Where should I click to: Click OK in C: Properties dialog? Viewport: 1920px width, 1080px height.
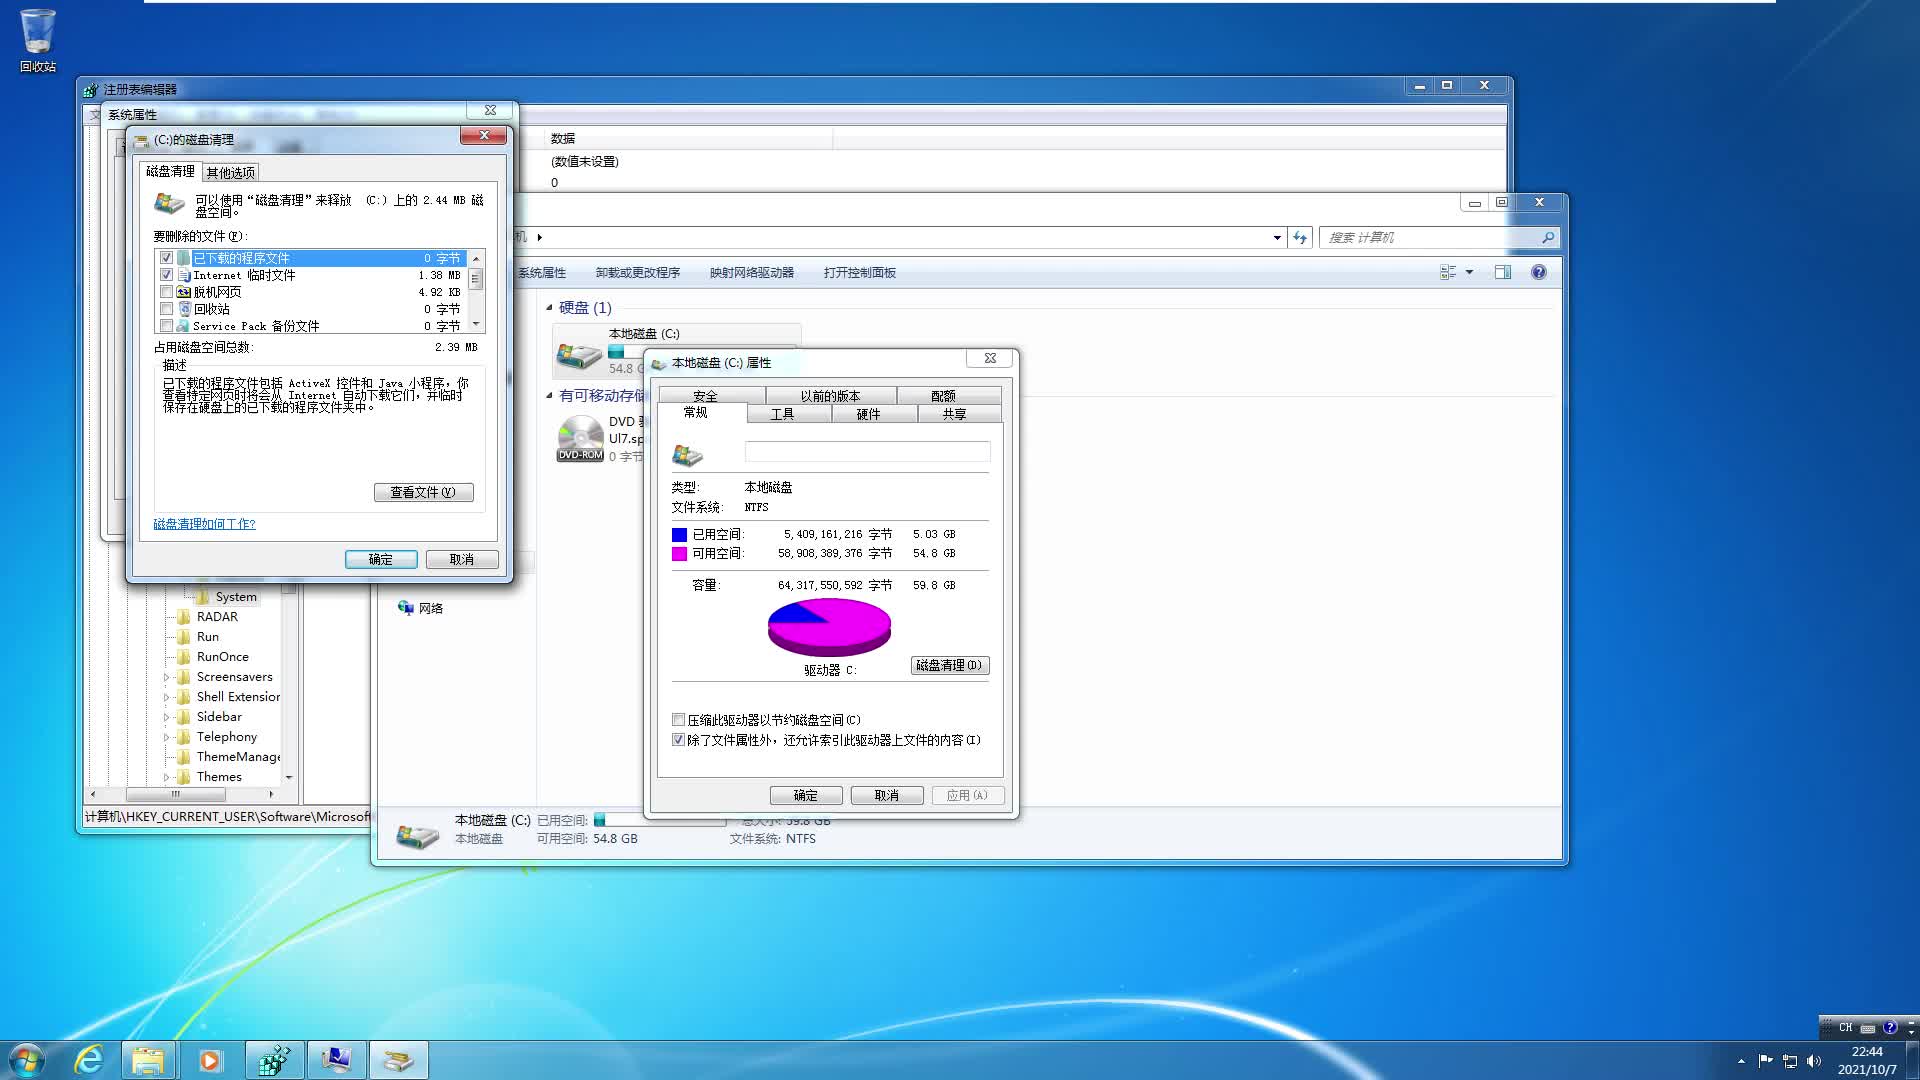[x=806, y=795]
